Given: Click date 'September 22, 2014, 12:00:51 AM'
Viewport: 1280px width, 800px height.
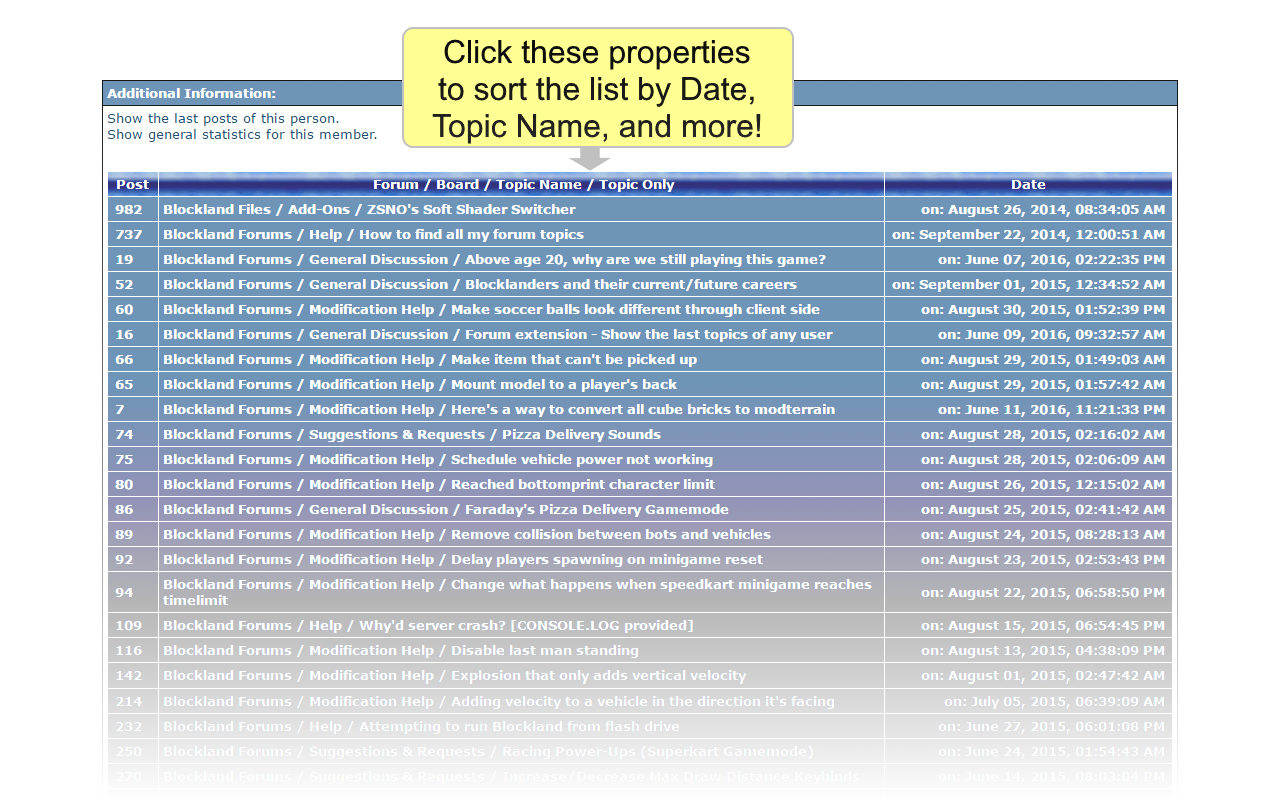Looking at the screenshot, I should (1042, 234).
